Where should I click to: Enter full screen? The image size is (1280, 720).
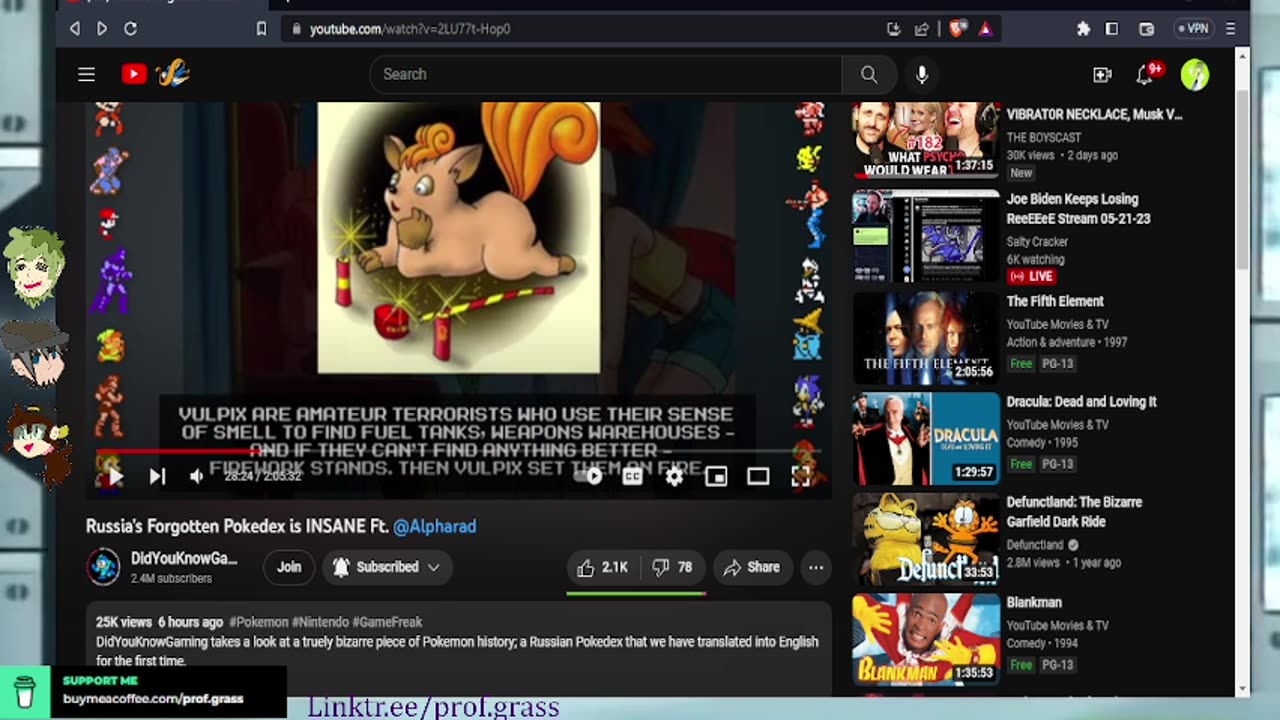[x=801, y=477]
